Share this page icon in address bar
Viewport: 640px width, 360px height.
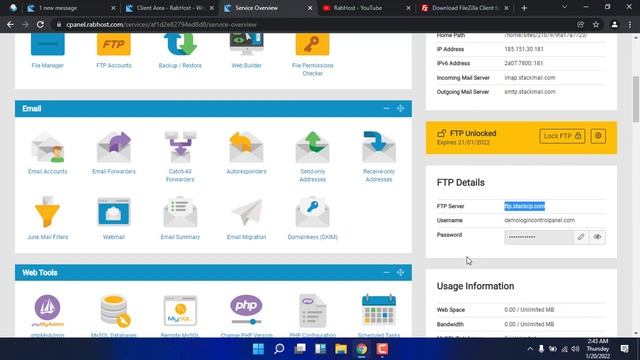(580, 24)
